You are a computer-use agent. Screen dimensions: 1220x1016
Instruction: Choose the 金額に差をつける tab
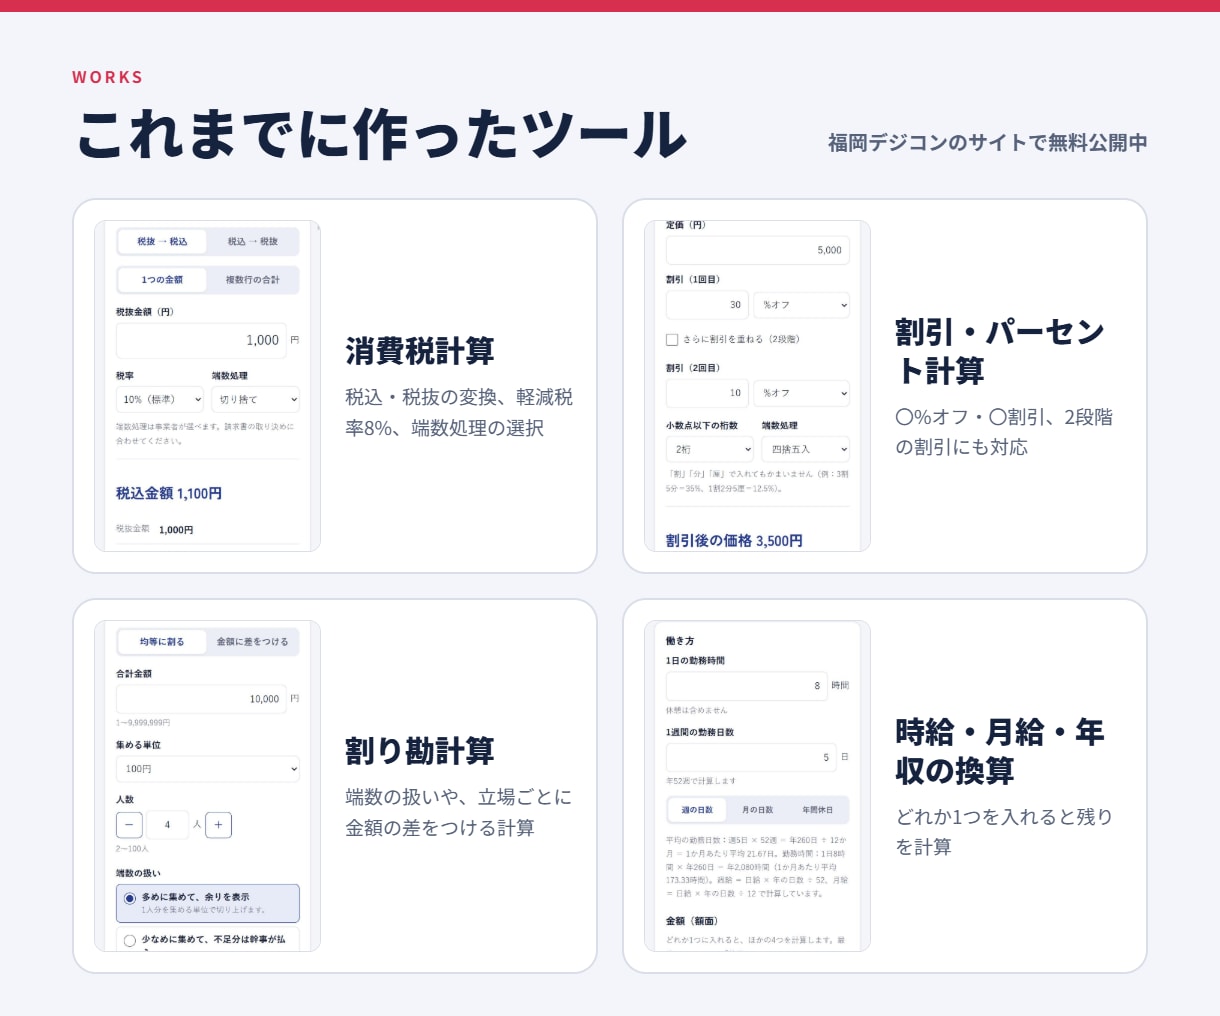252,642
